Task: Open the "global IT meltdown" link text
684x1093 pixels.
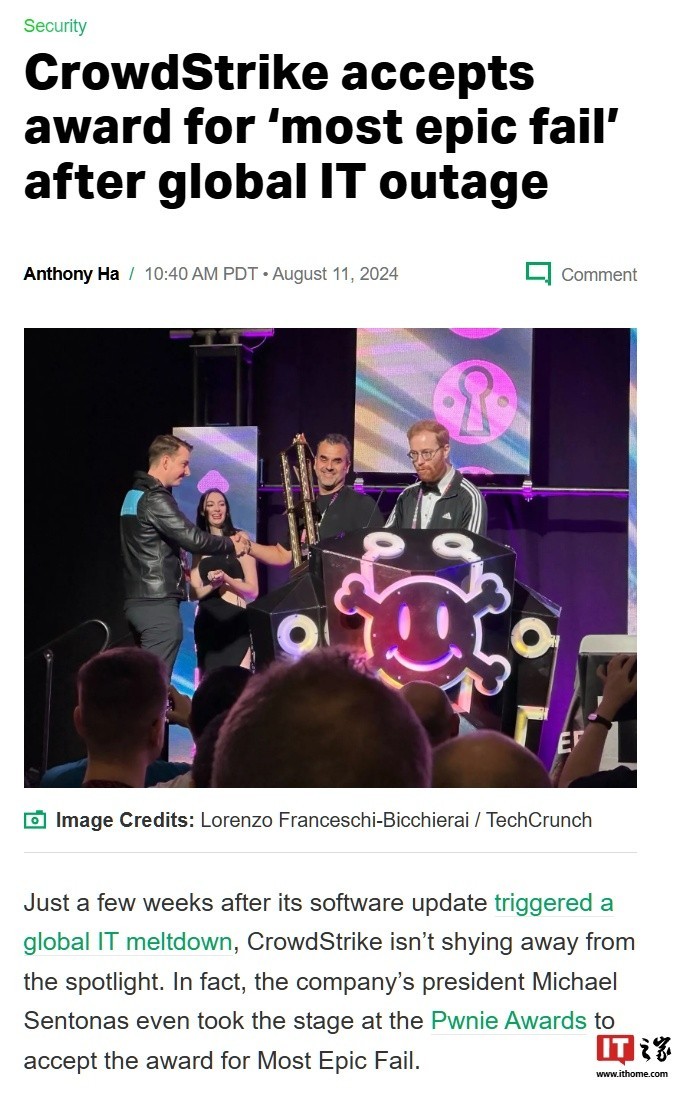Action: click(x=128, y=942)
